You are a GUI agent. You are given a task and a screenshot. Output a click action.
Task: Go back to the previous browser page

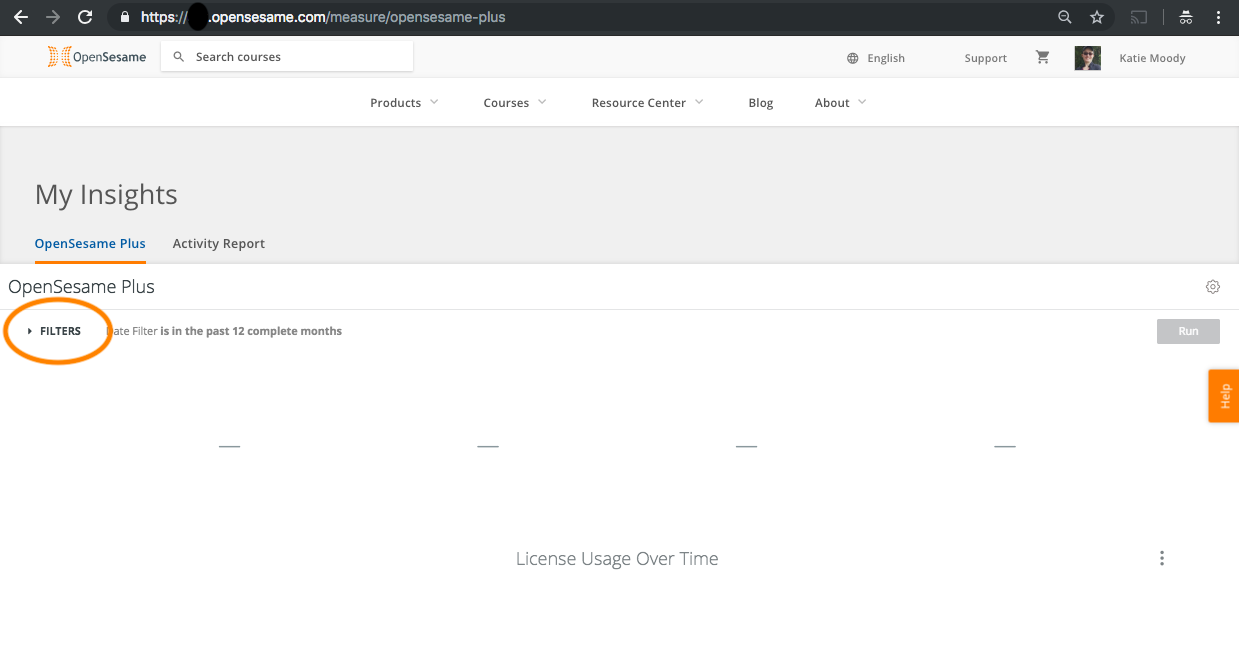point(20,17)
